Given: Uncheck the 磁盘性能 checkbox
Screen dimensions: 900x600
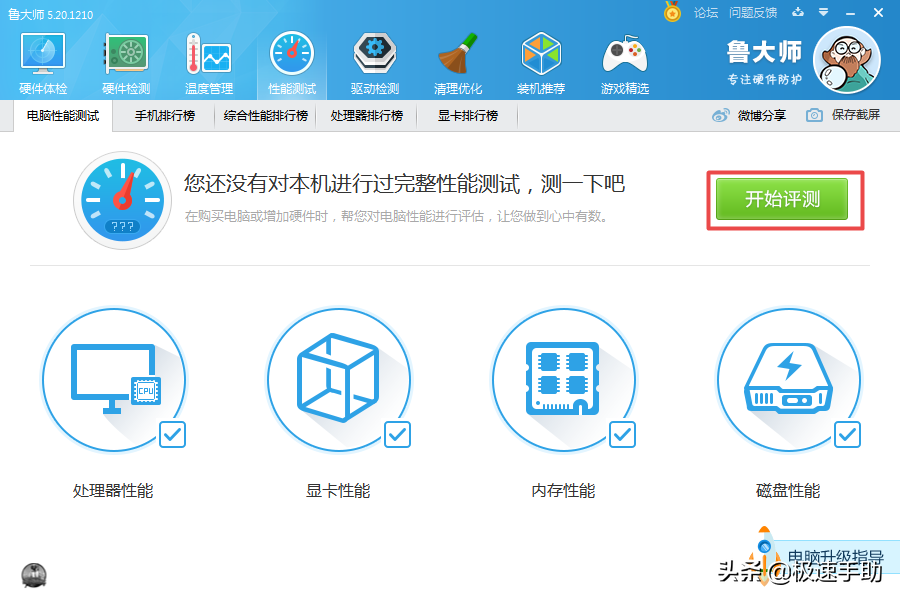Looking at the screenshot, I should pos(847,435).
